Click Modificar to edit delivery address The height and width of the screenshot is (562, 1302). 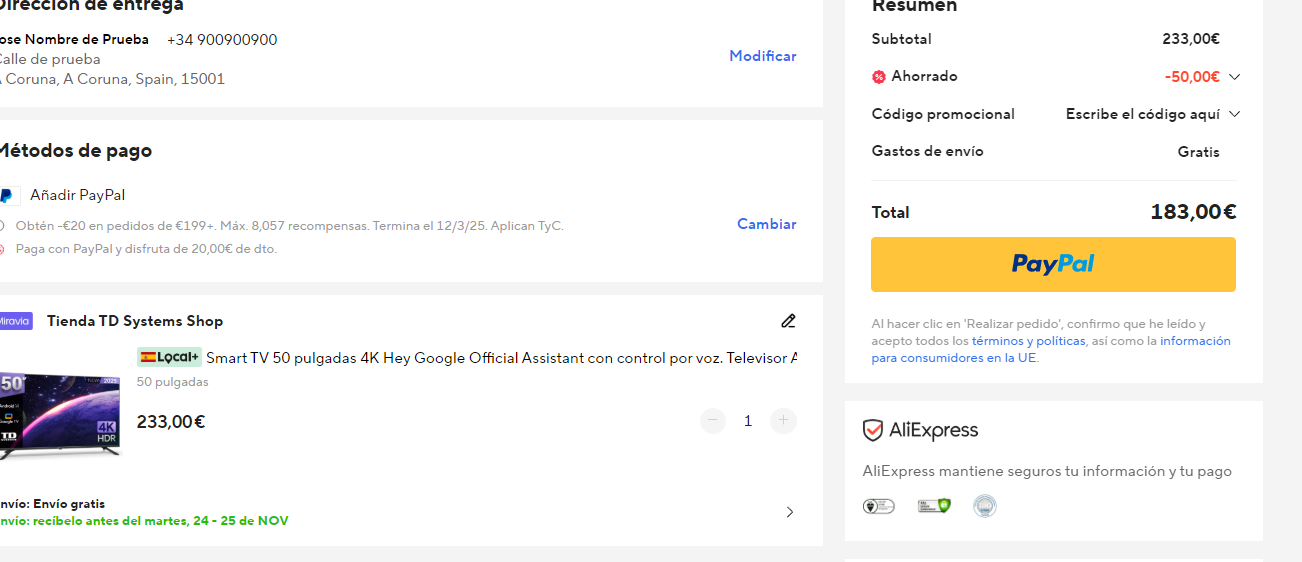coord(763,56)
